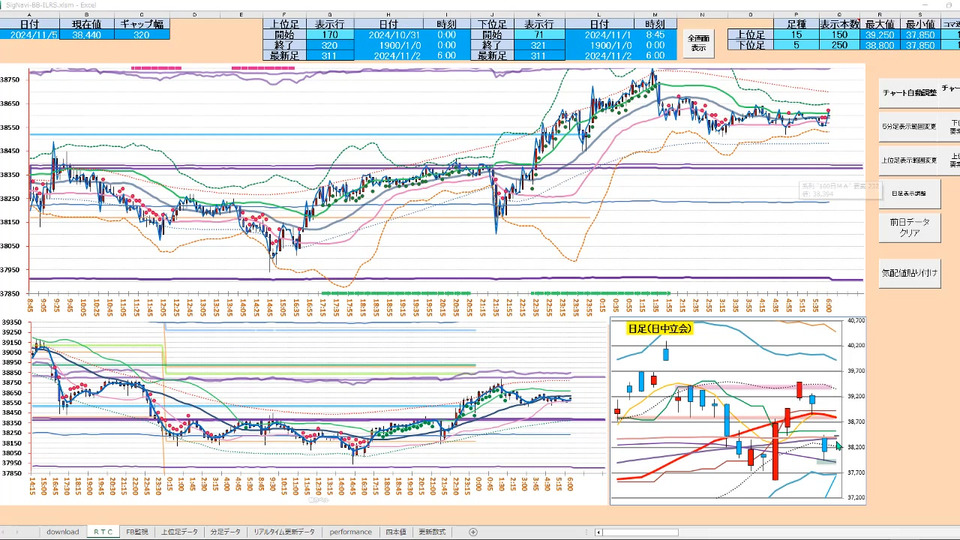960x540 pixels.
Task: Select 下位足 start time 8:45
Action: [x=654, y=35]
